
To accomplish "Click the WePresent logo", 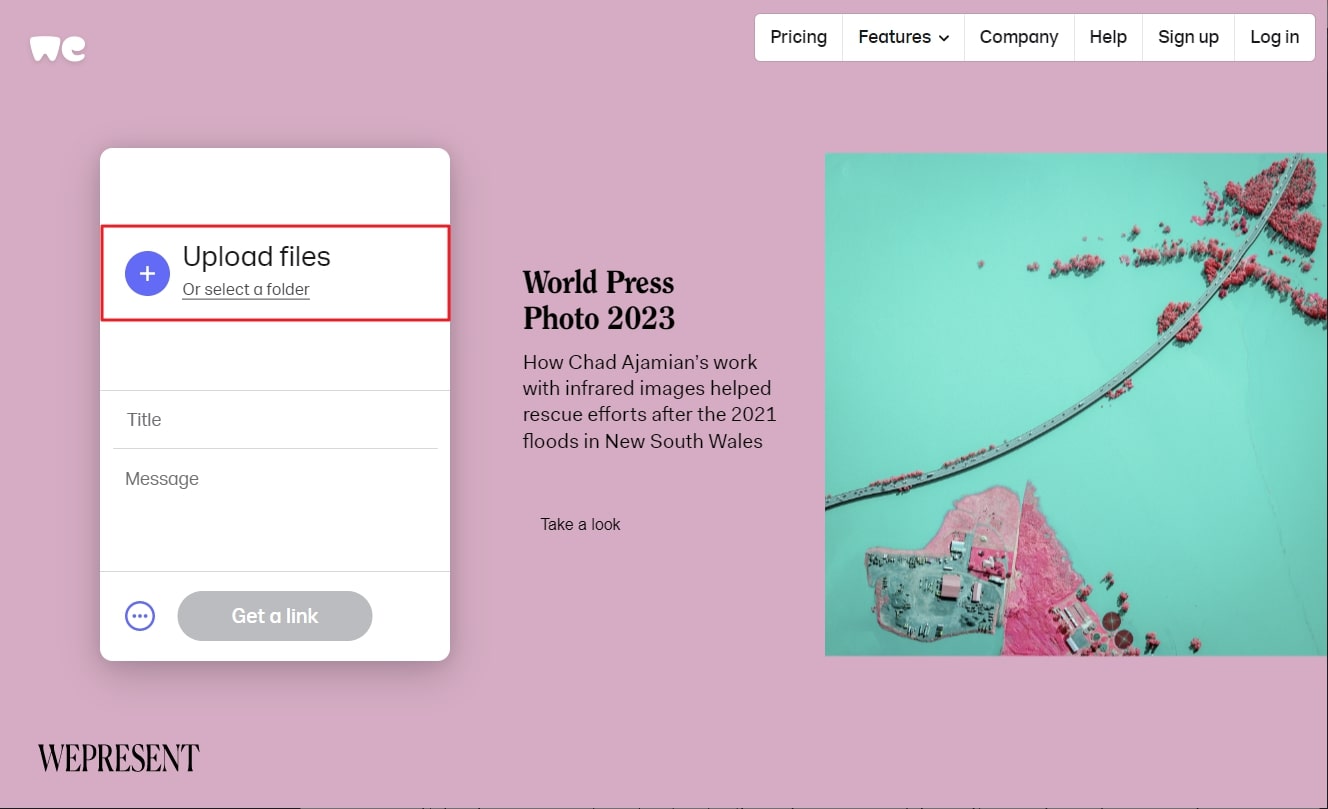I will click(118, 758).
